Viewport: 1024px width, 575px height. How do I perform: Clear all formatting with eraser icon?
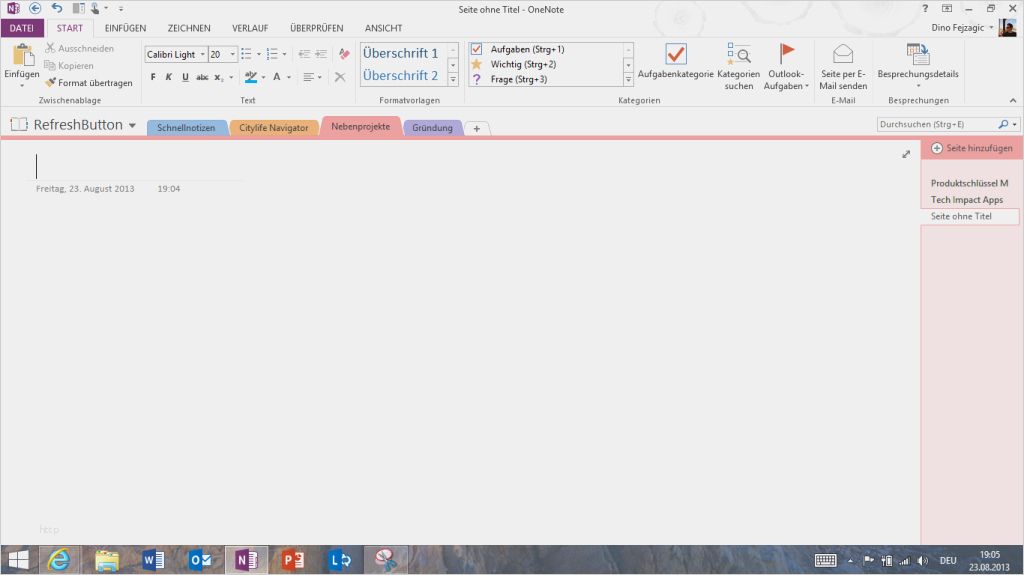point(344,54)
